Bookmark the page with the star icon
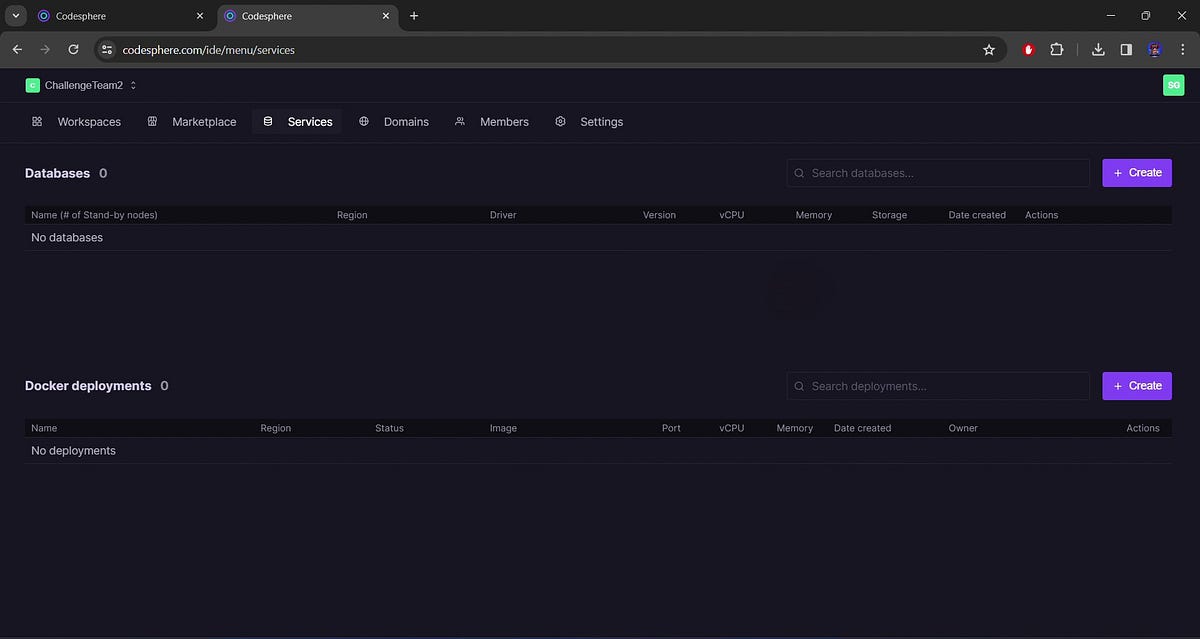The height and width of the screenshot is (639, 1200). click(x=989, y=49)
